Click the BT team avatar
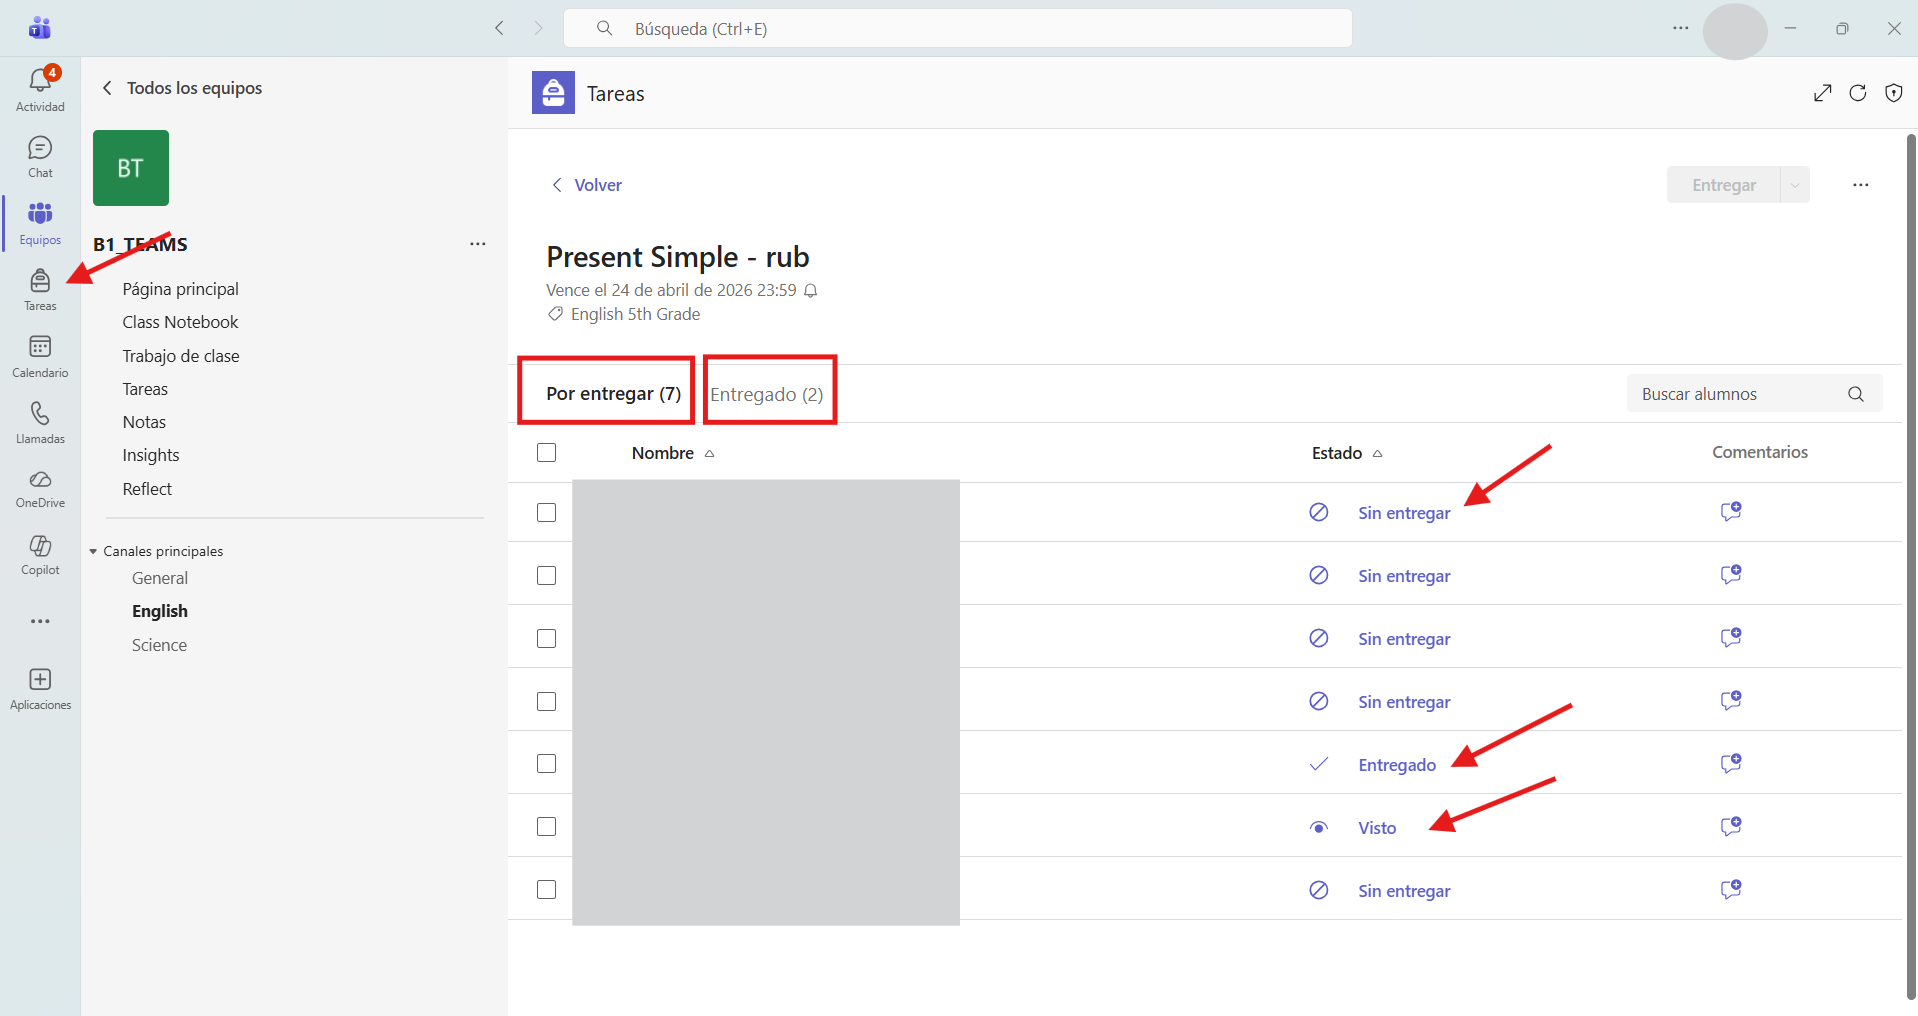 pyautogui.click(x=131, y=168)
